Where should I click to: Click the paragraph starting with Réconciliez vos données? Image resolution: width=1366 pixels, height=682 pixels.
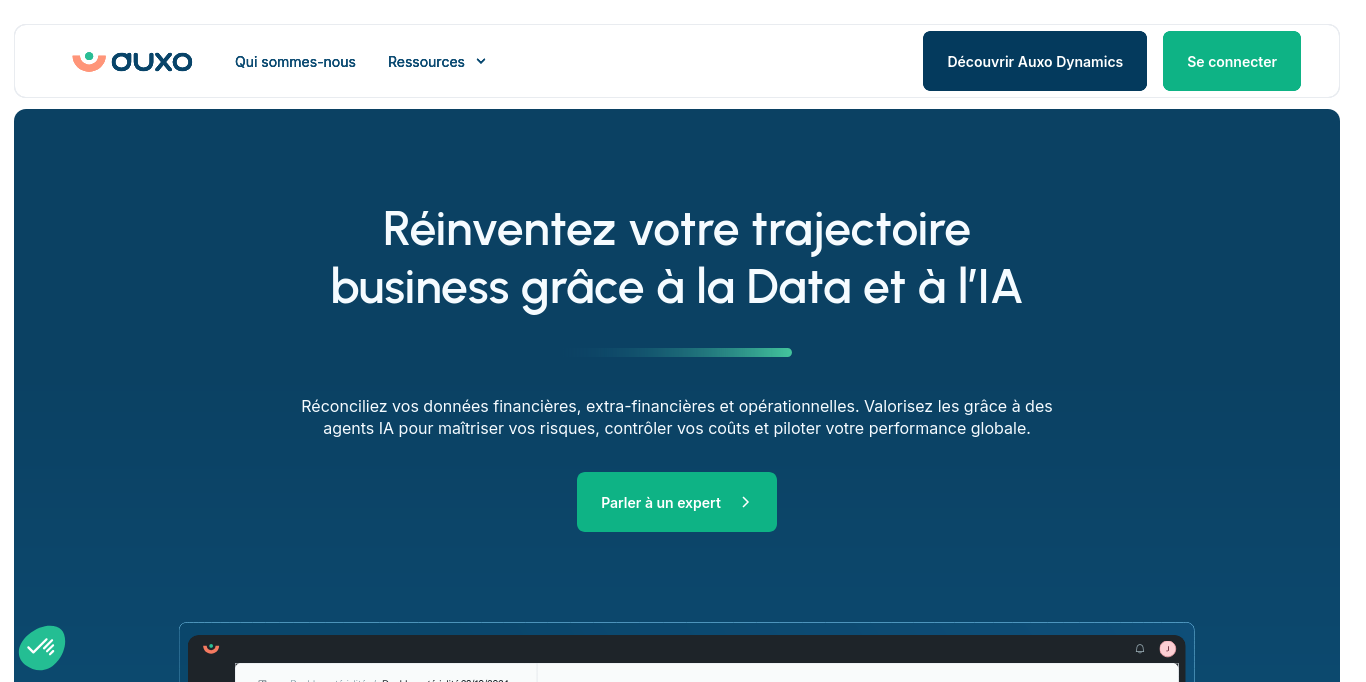676,418
